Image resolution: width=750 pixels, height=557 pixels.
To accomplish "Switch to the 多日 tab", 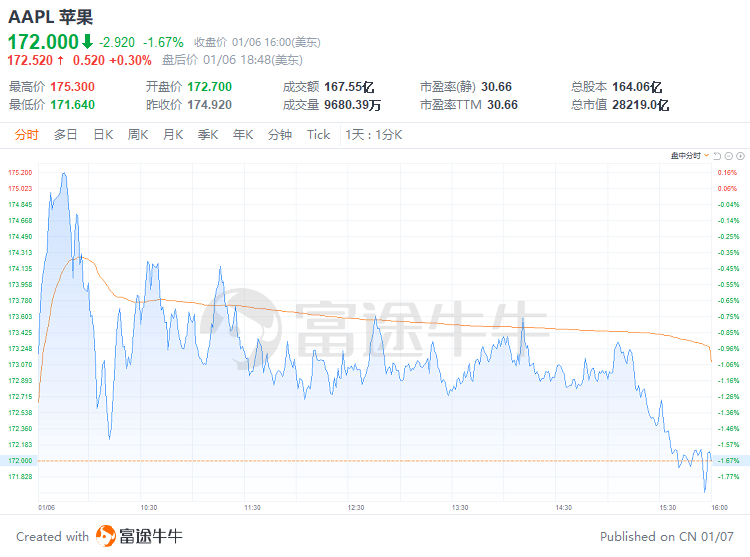I will [66, 135].
